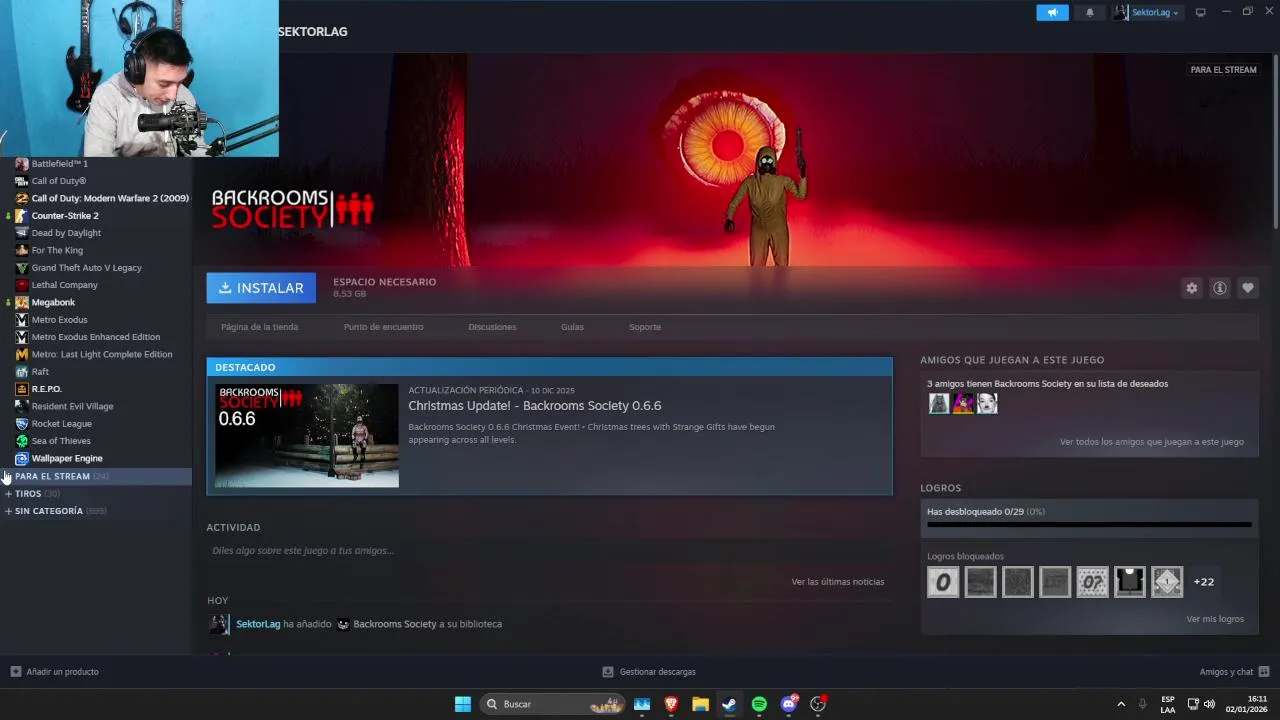Screen dimensions: 1280x720
Task: Open Christmas Update! - Backrooms Society 0.6.6 headline
Action: (535, 406)
